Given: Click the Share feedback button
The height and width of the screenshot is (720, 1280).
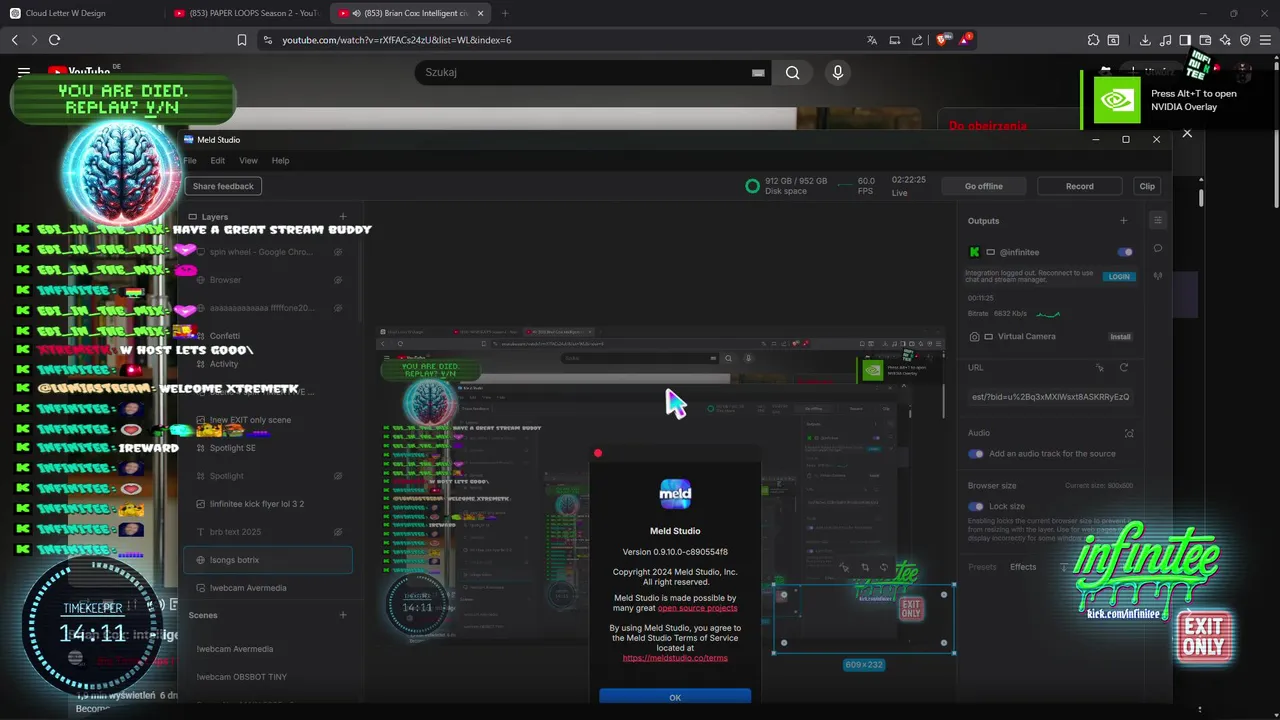Looking at the screenshot, I should 223,186.
